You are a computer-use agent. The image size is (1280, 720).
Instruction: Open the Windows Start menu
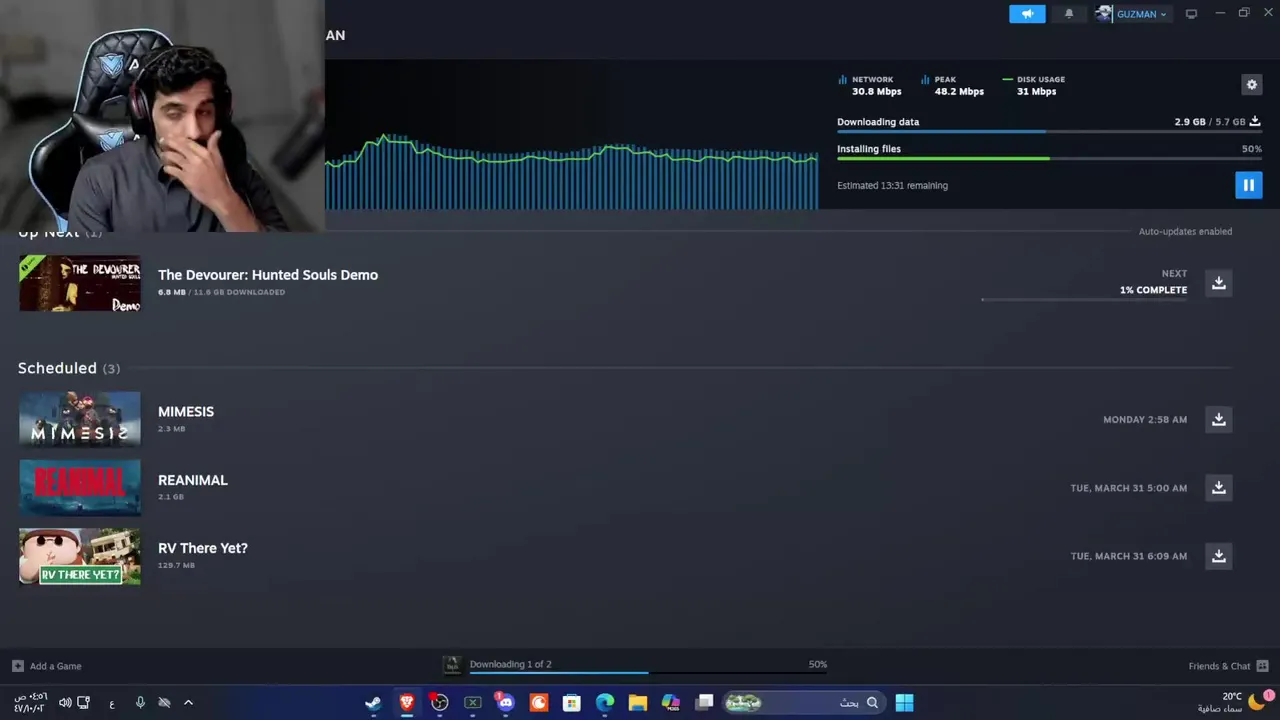[904, 702]
